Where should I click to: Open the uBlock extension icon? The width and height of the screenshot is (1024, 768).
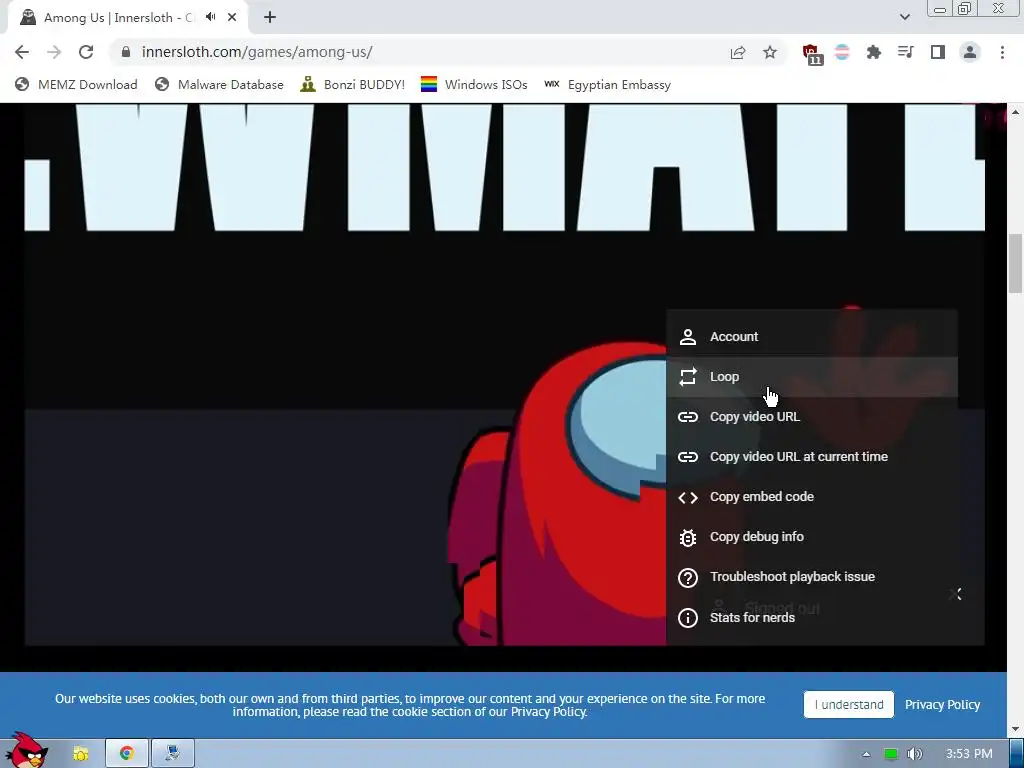[812, 54]
